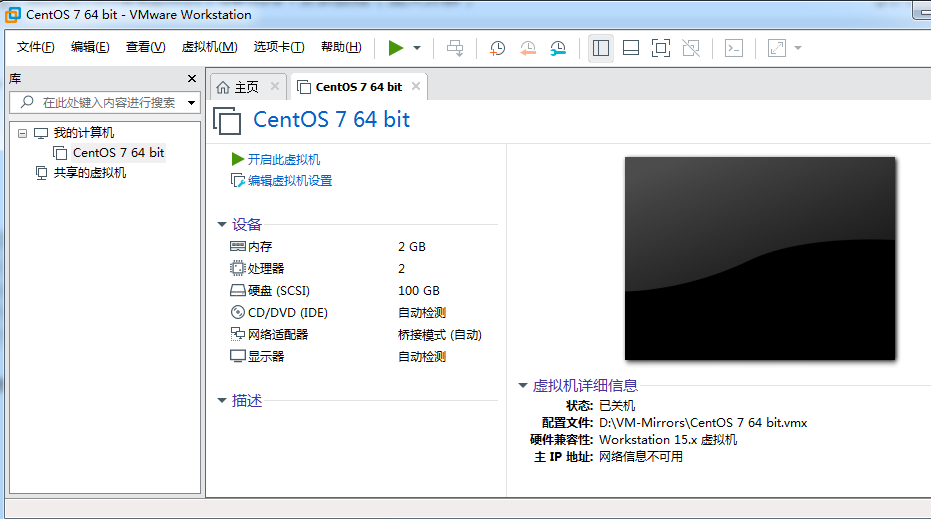Collapse the 我的计算机 tree node
This screenshot has width=931, height=519.
[x=23, y=133]
